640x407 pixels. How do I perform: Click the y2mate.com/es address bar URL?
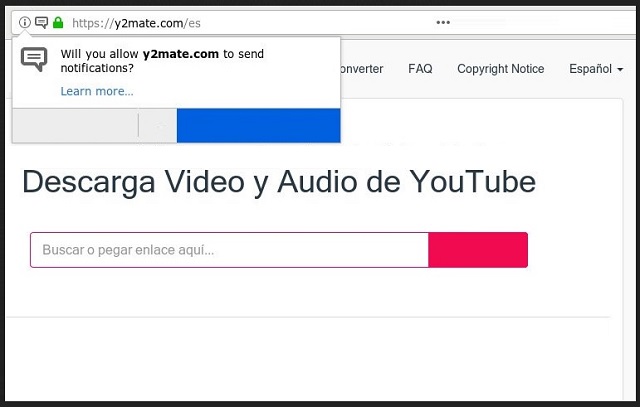click(x=136, y=23)
